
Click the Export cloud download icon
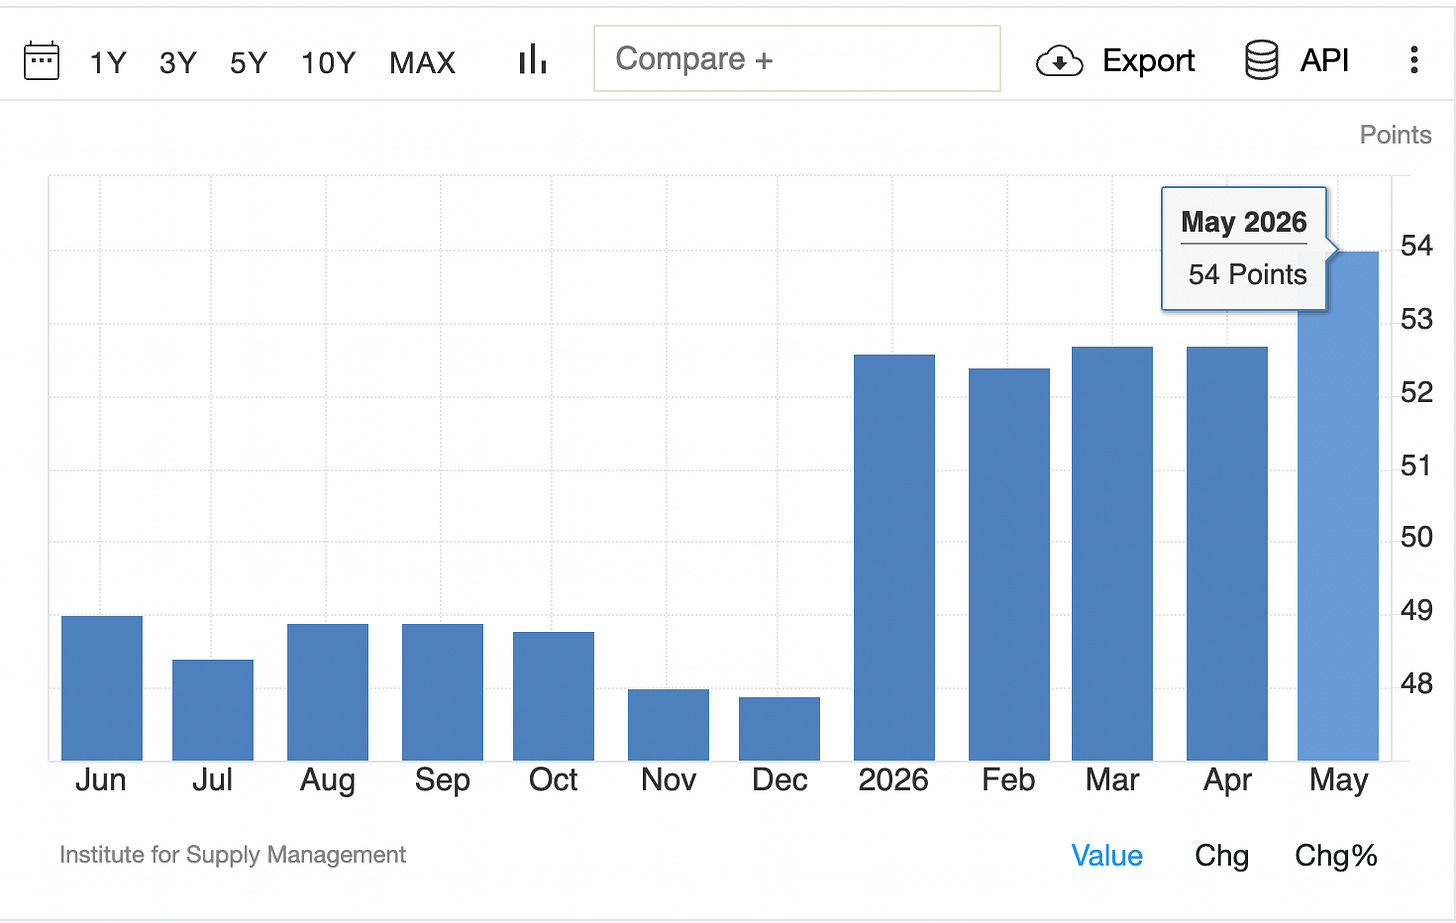[1060, 61]
